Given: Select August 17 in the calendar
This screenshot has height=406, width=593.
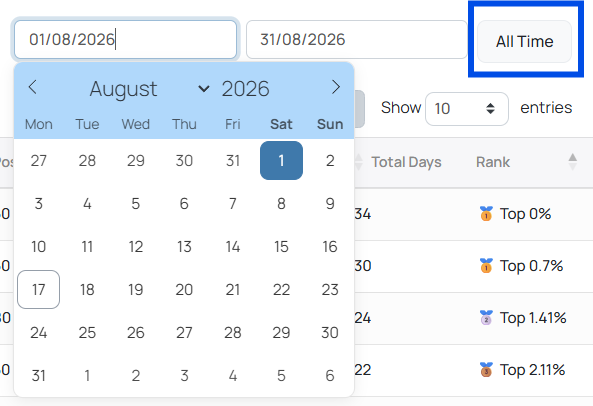Looking at the screenshot, I should (39, 290).
